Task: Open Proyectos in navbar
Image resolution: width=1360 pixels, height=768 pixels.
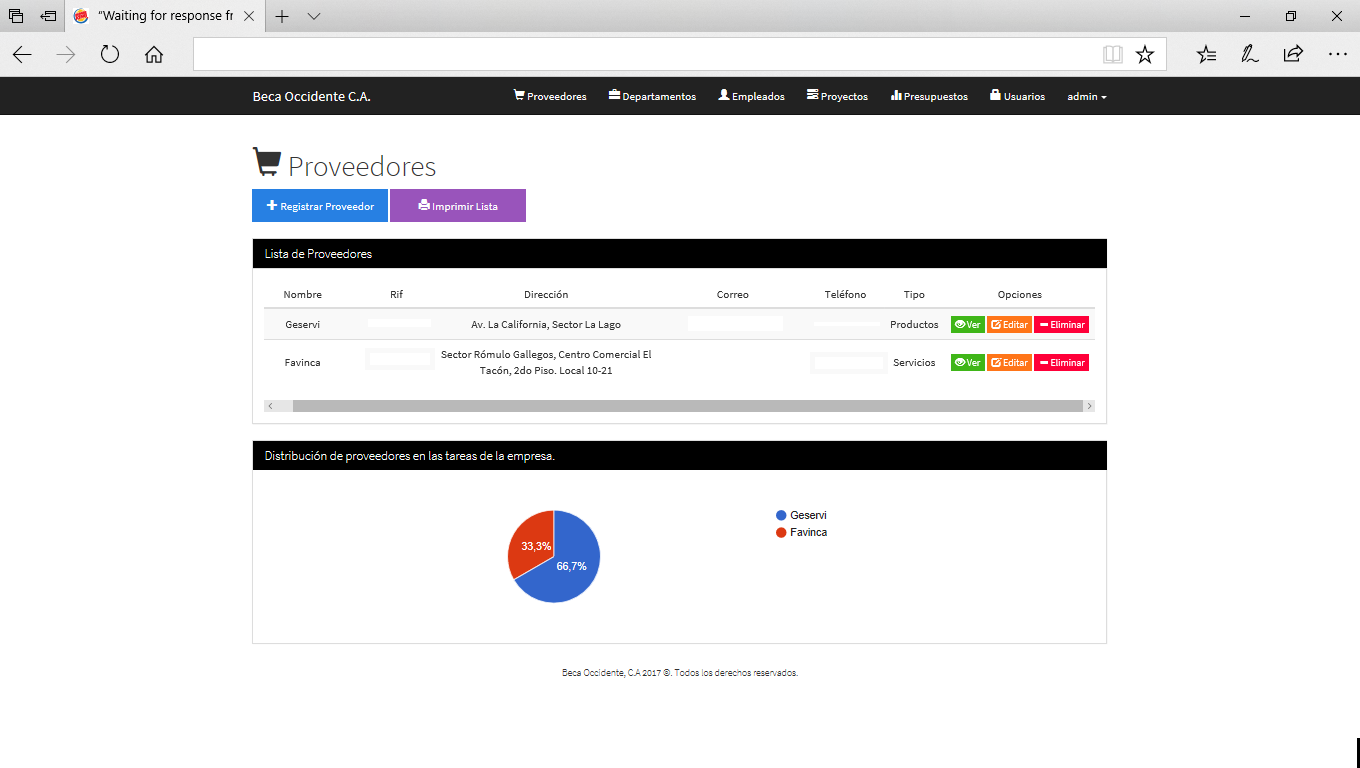Action: [837, 96]
